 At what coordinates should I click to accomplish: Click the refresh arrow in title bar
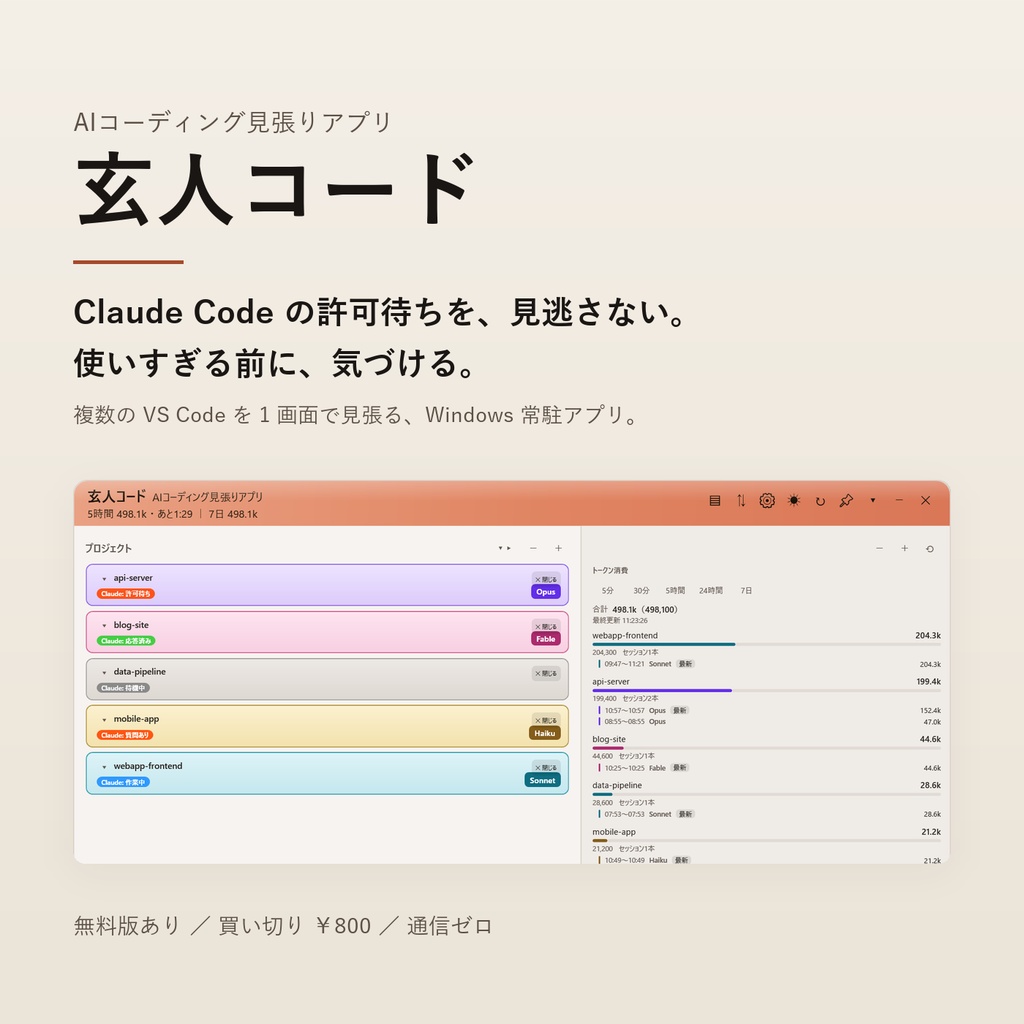coord(820,501)
